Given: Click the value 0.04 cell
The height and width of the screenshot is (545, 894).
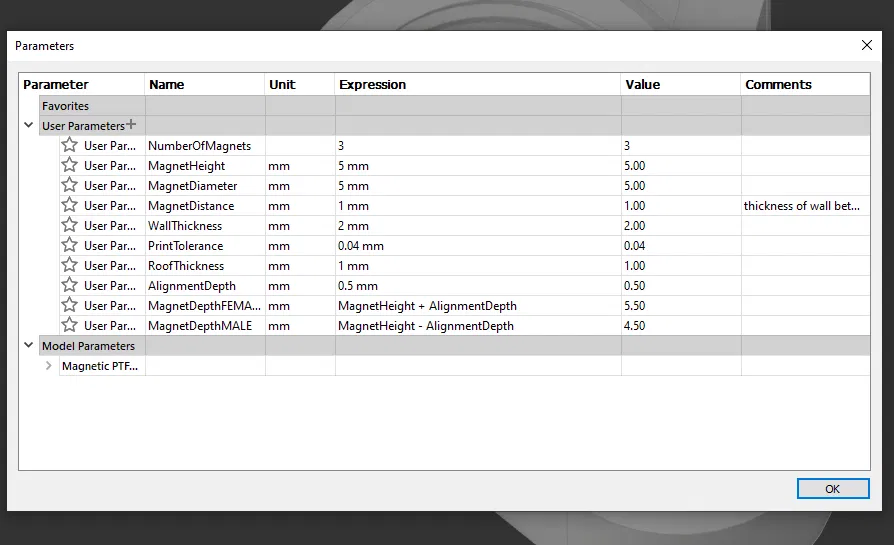Looking at the screenshot, I should tap(681, 246).
